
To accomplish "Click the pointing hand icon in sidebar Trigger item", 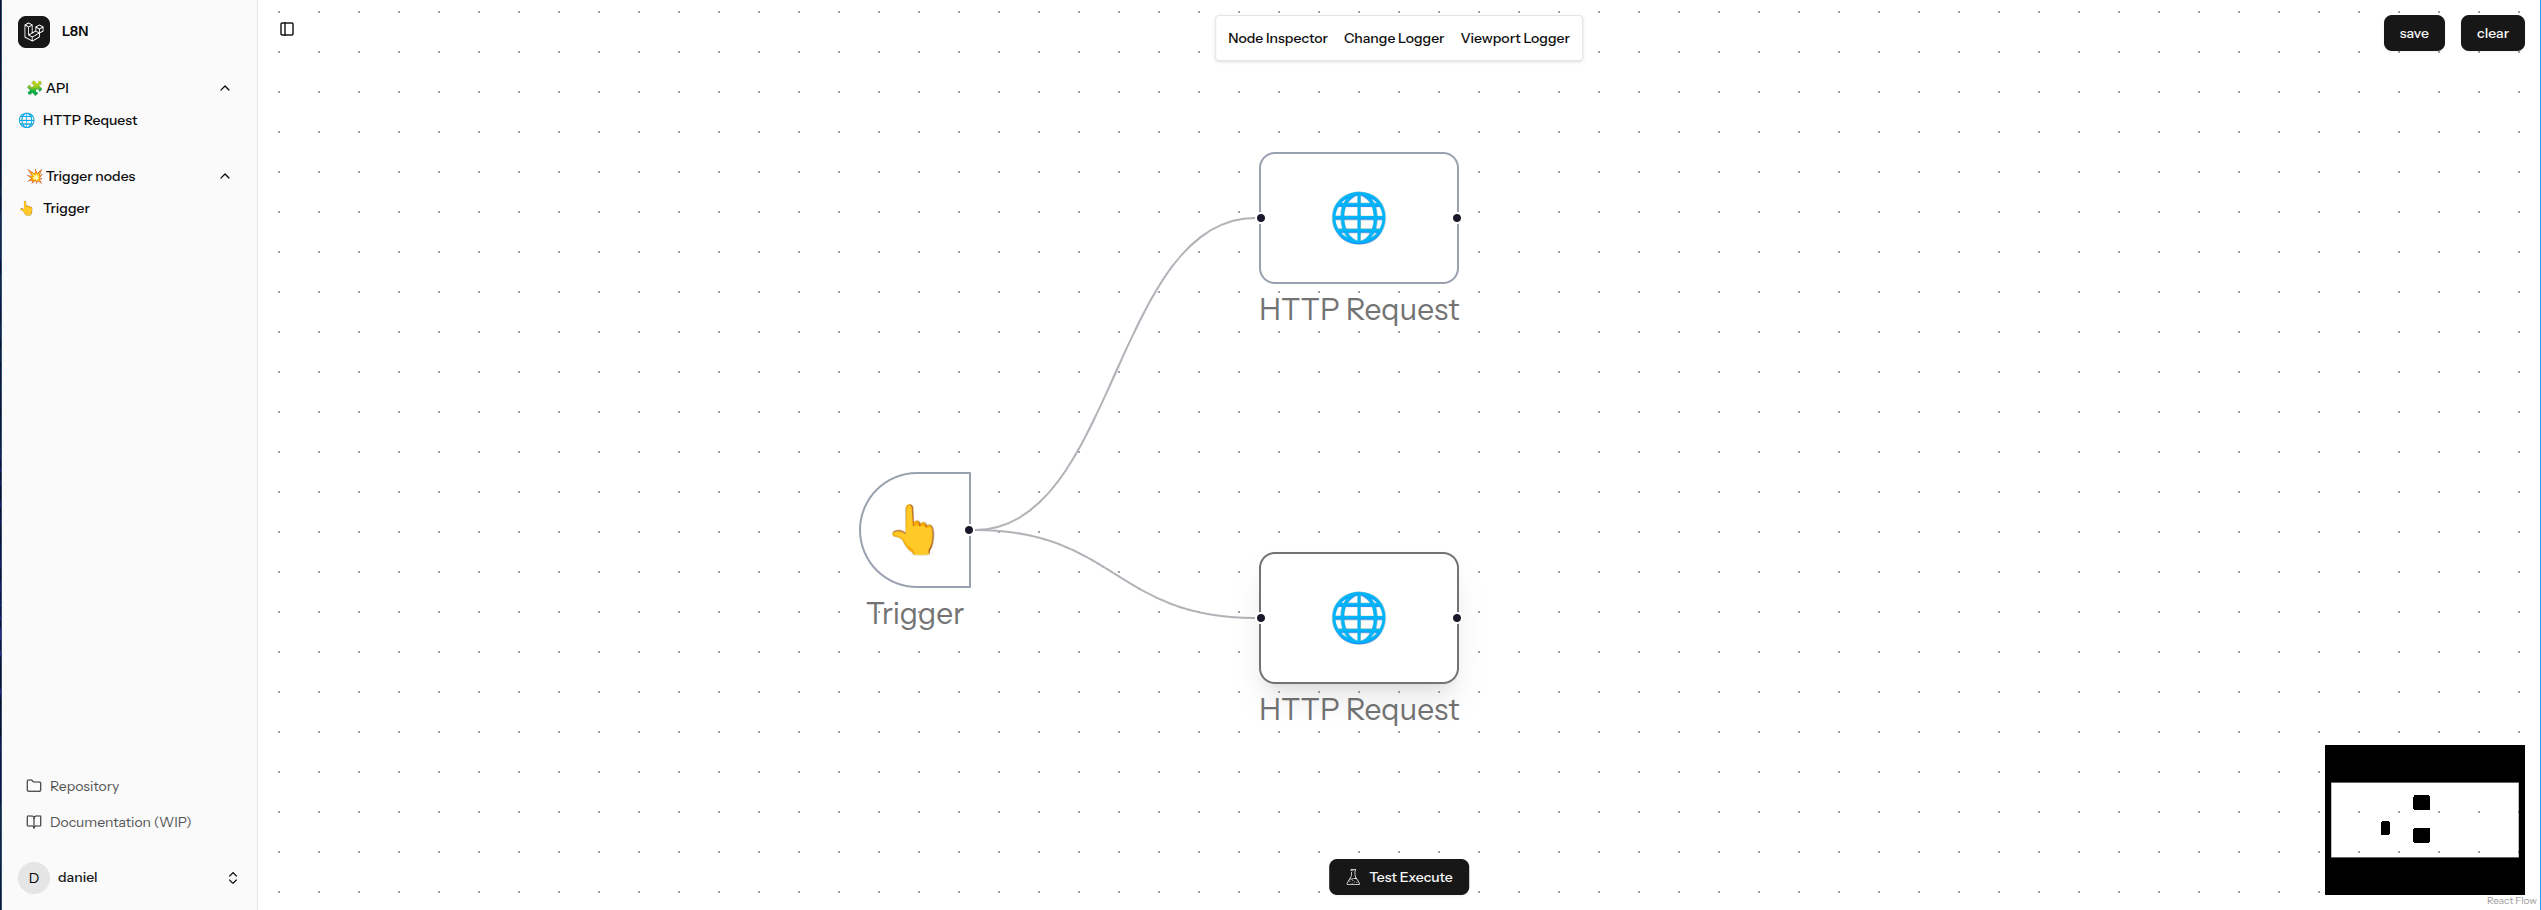I will [27, 208].
